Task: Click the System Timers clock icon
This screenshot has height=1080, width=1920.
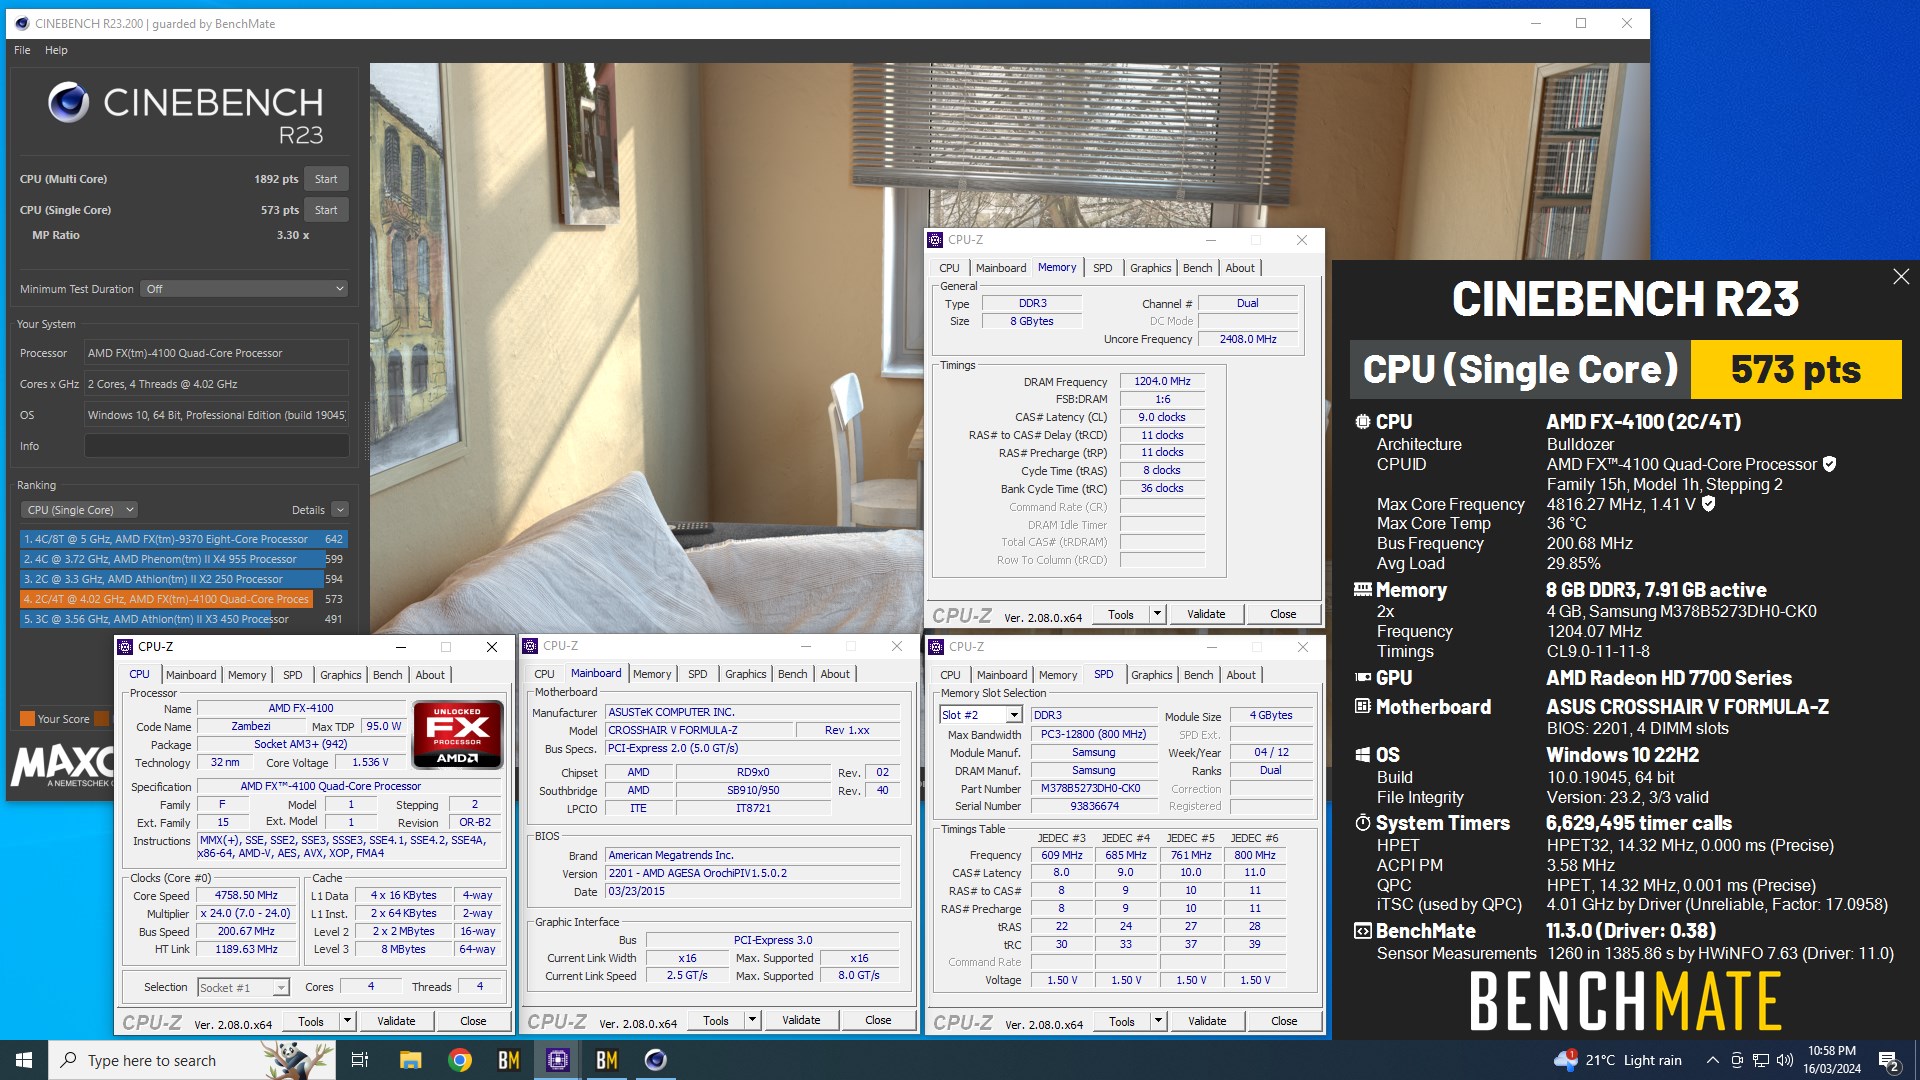Action: 1362,823
